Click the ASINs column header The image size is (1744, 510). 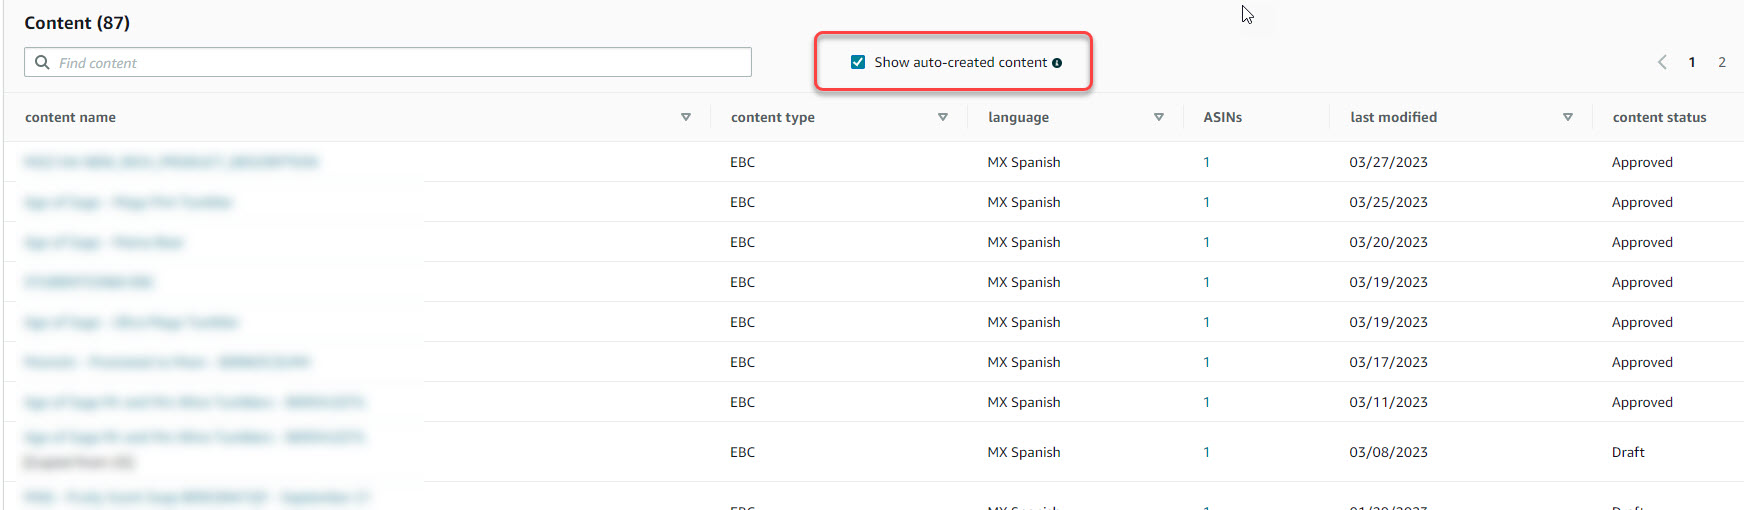pyautogui.click(x=1222, y=117)
